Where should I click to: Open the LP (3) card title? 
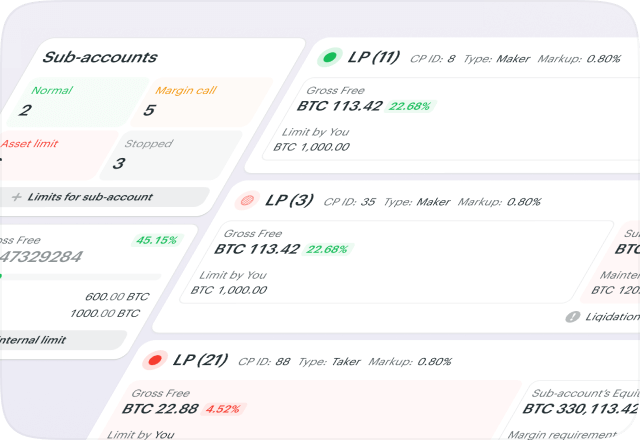tap(290, 201)
